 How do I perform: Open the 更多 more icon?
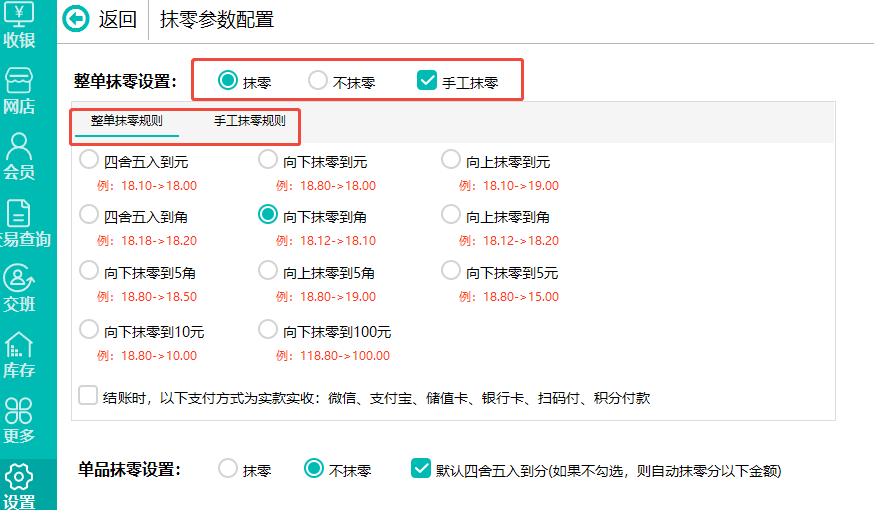[20, 419]
